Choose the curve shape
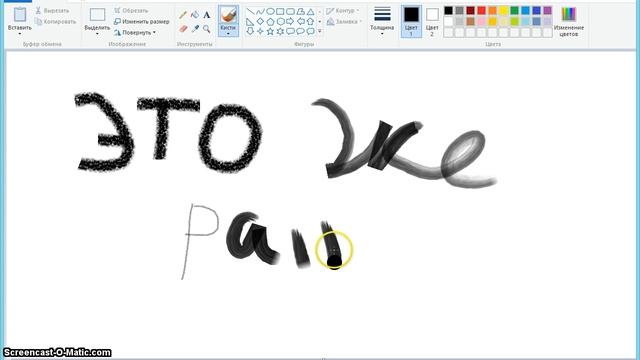This screenshot has width=640, height=360. pyautogui.click(x=260, y=11)
